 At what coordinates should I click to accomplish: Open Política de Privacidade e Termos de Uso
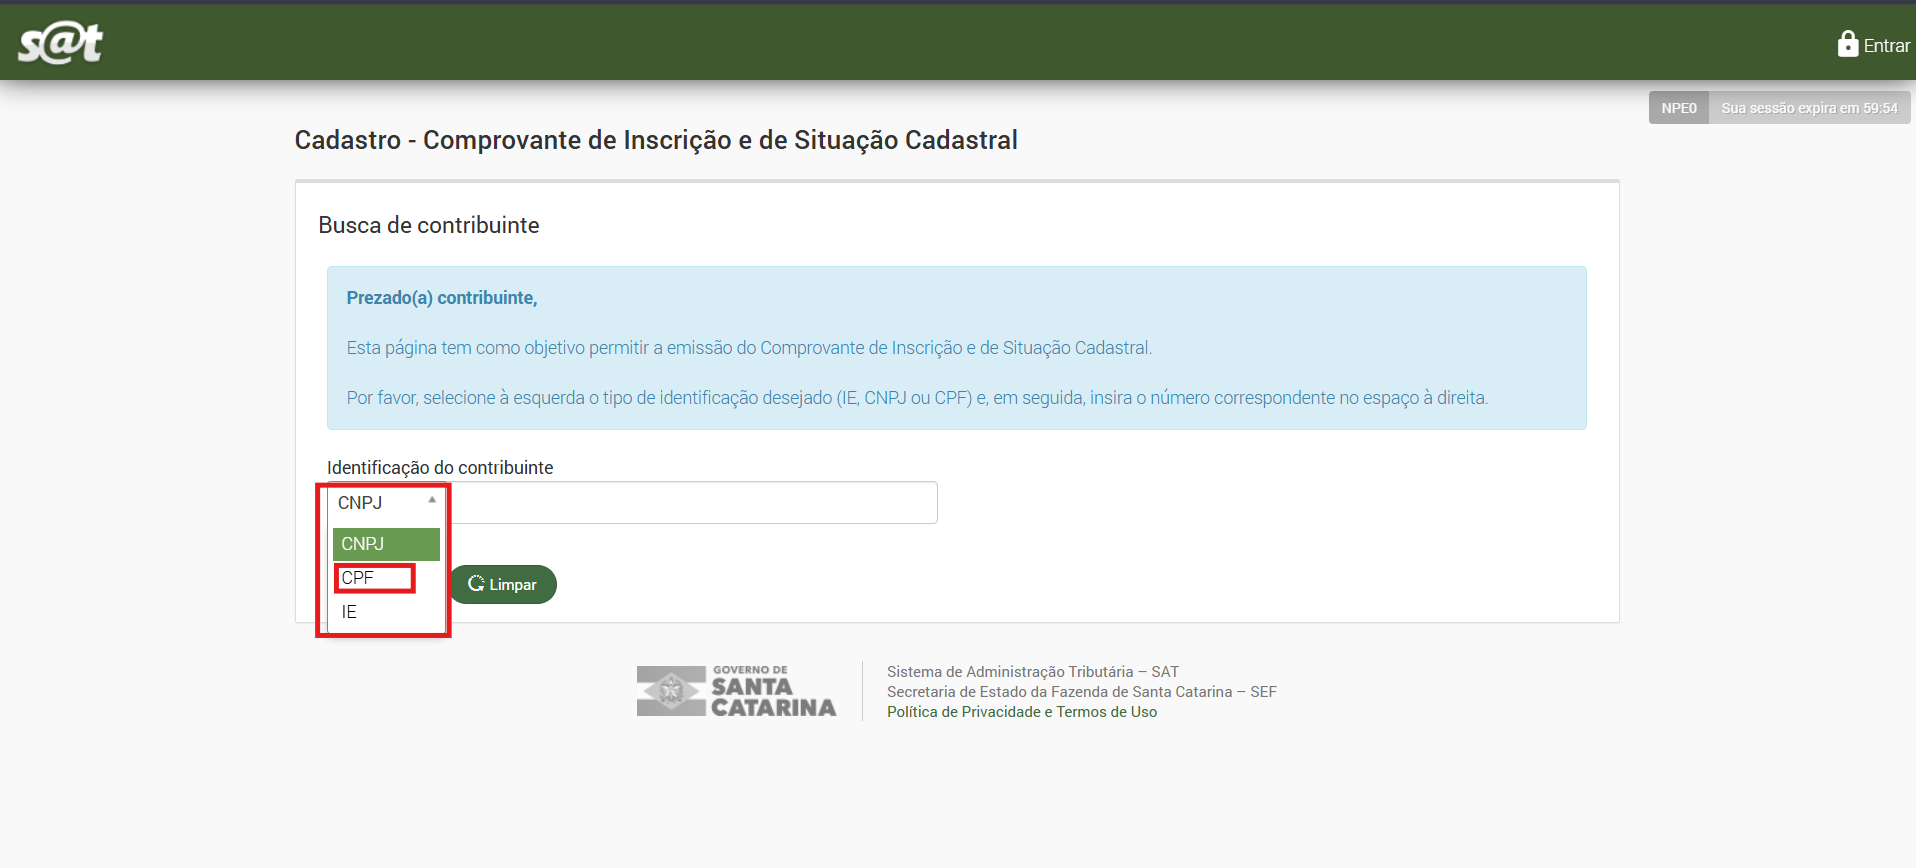point(1021,712)
